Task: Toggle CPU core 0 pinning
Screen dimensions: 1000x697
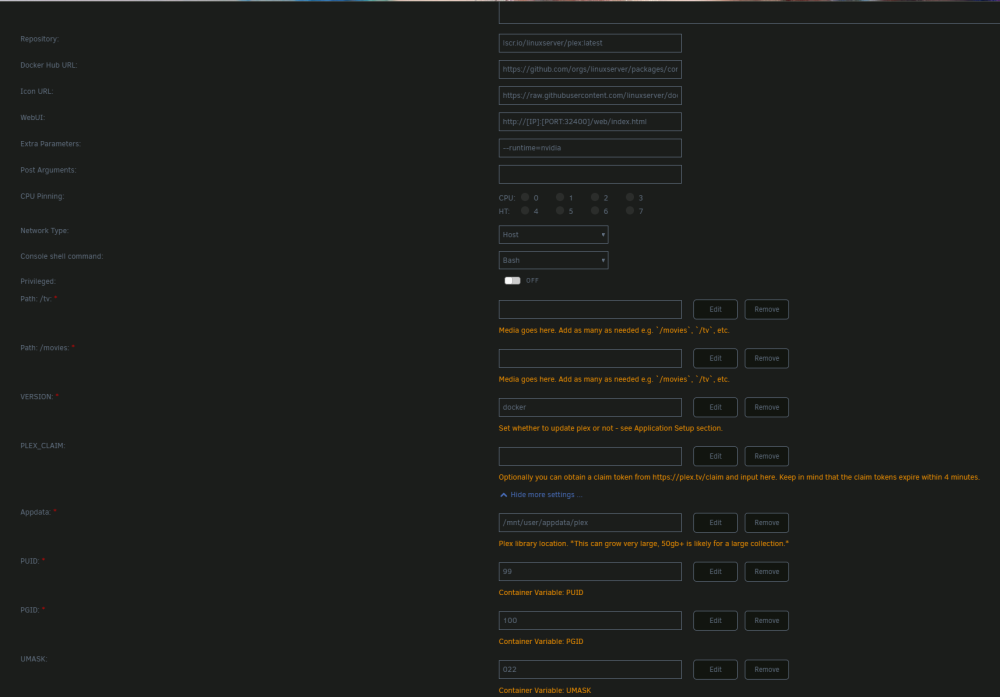Action: click(525, 198)
